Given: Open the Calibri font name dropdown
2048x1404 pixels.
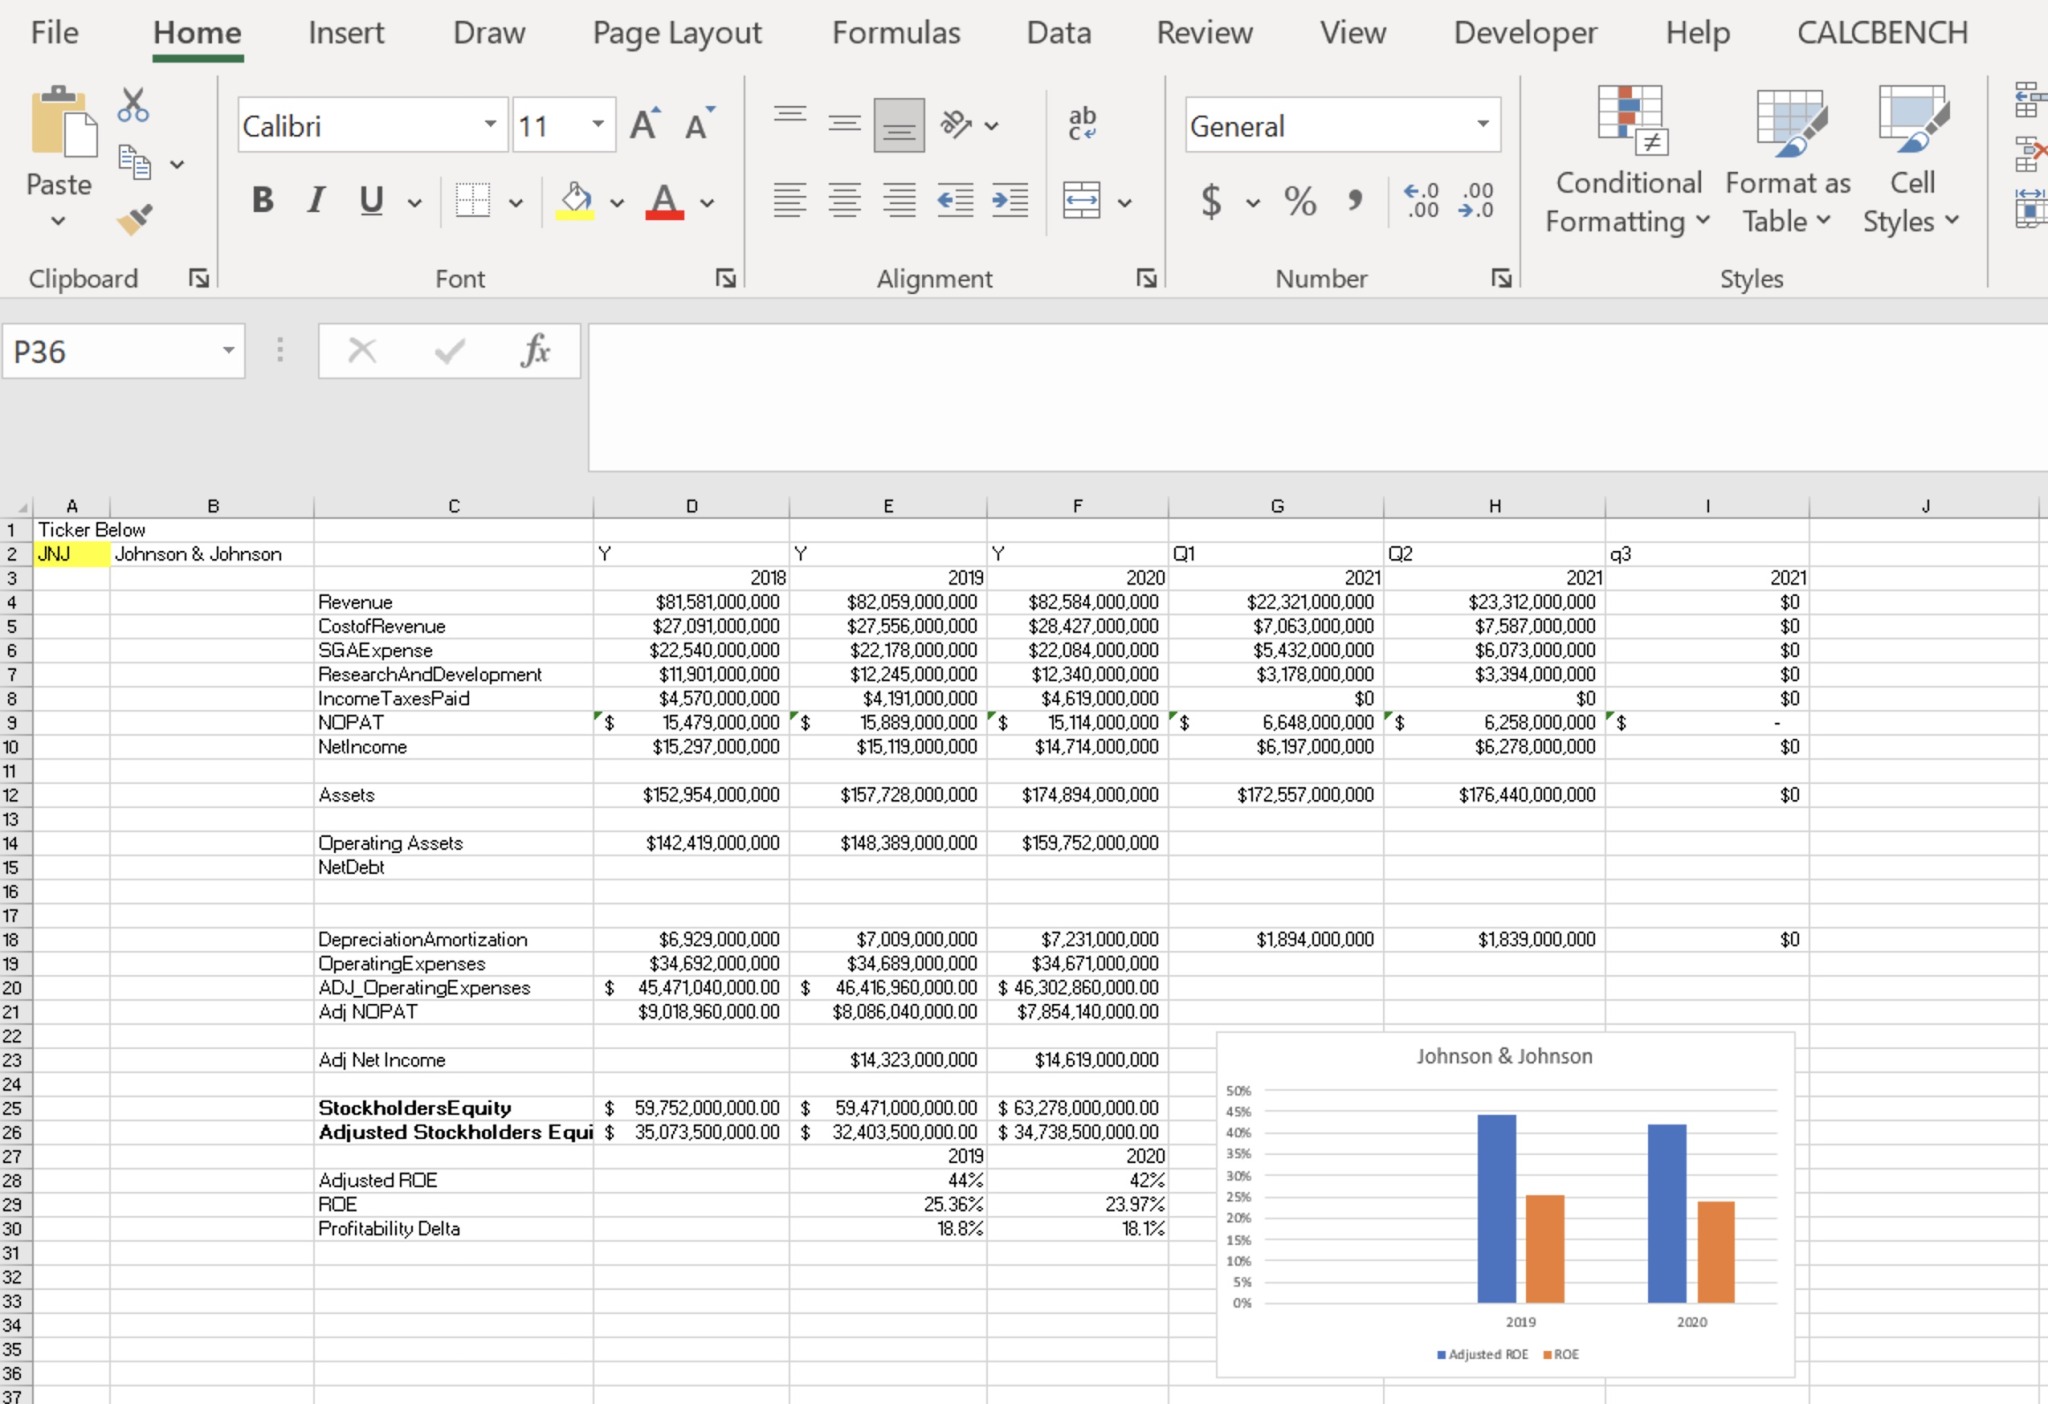Looking at the screenshot, I should pyautogui.click(x=490, y=125).
